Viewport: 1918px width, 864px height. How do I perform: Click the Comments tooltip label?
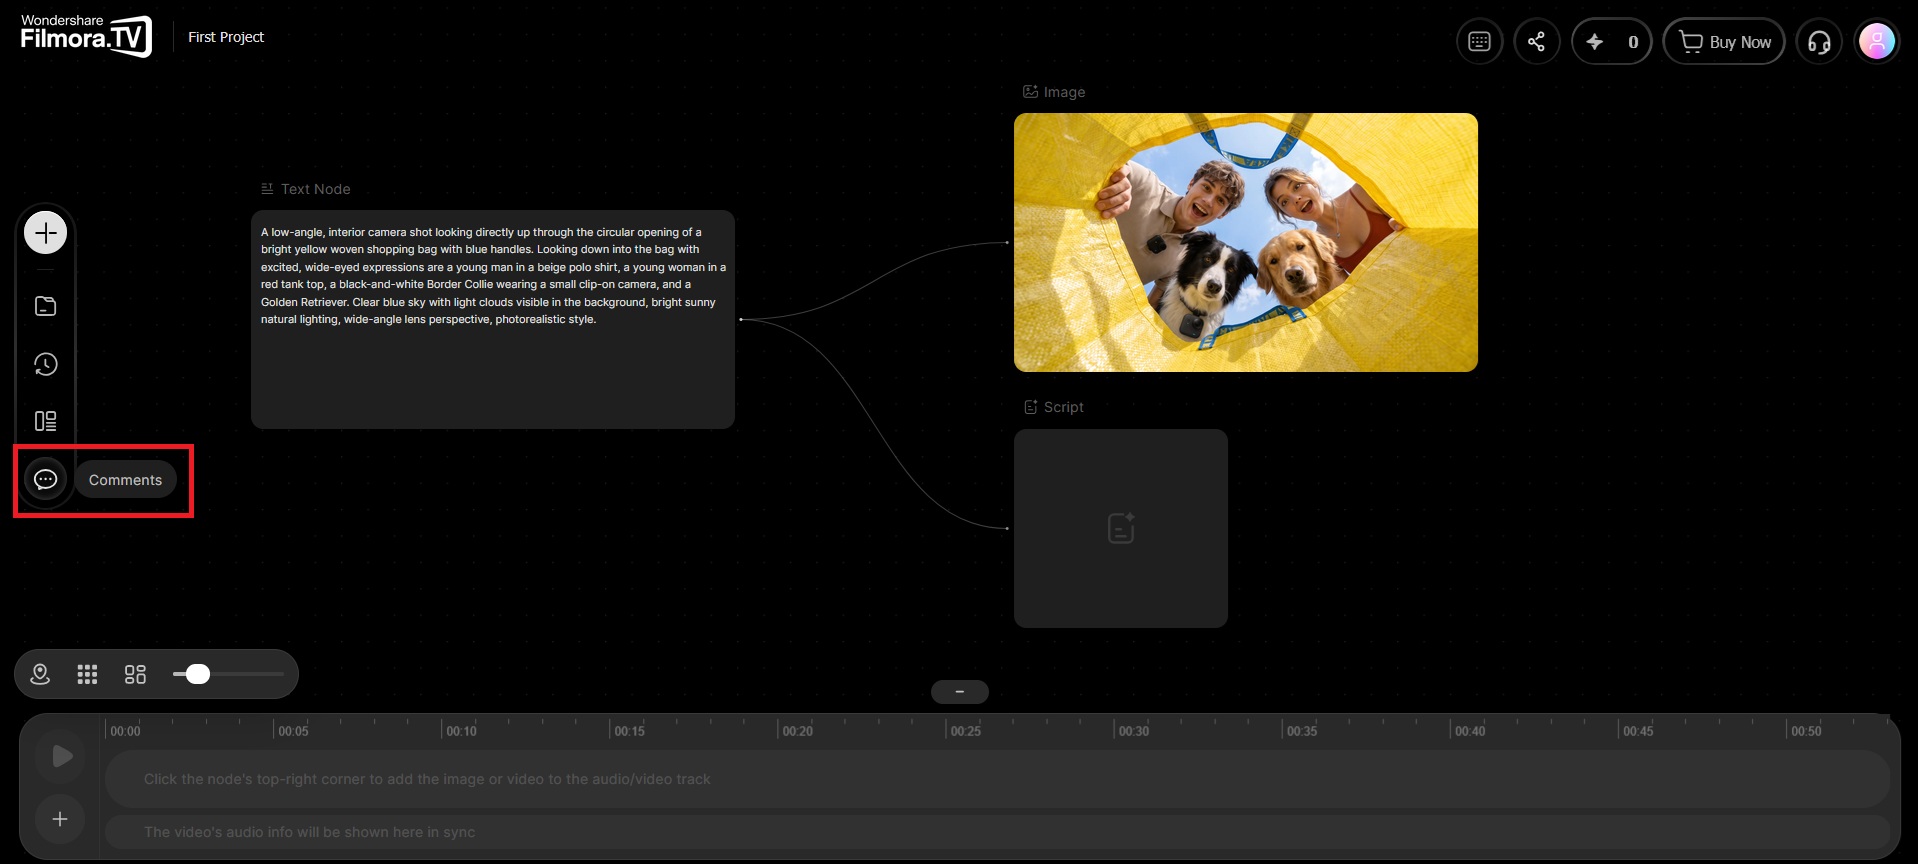tap(125, 480)
